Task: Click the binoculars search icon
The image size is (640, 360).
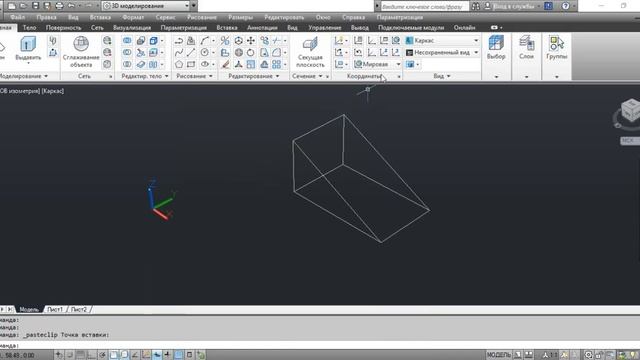Action: click(476, 6)
